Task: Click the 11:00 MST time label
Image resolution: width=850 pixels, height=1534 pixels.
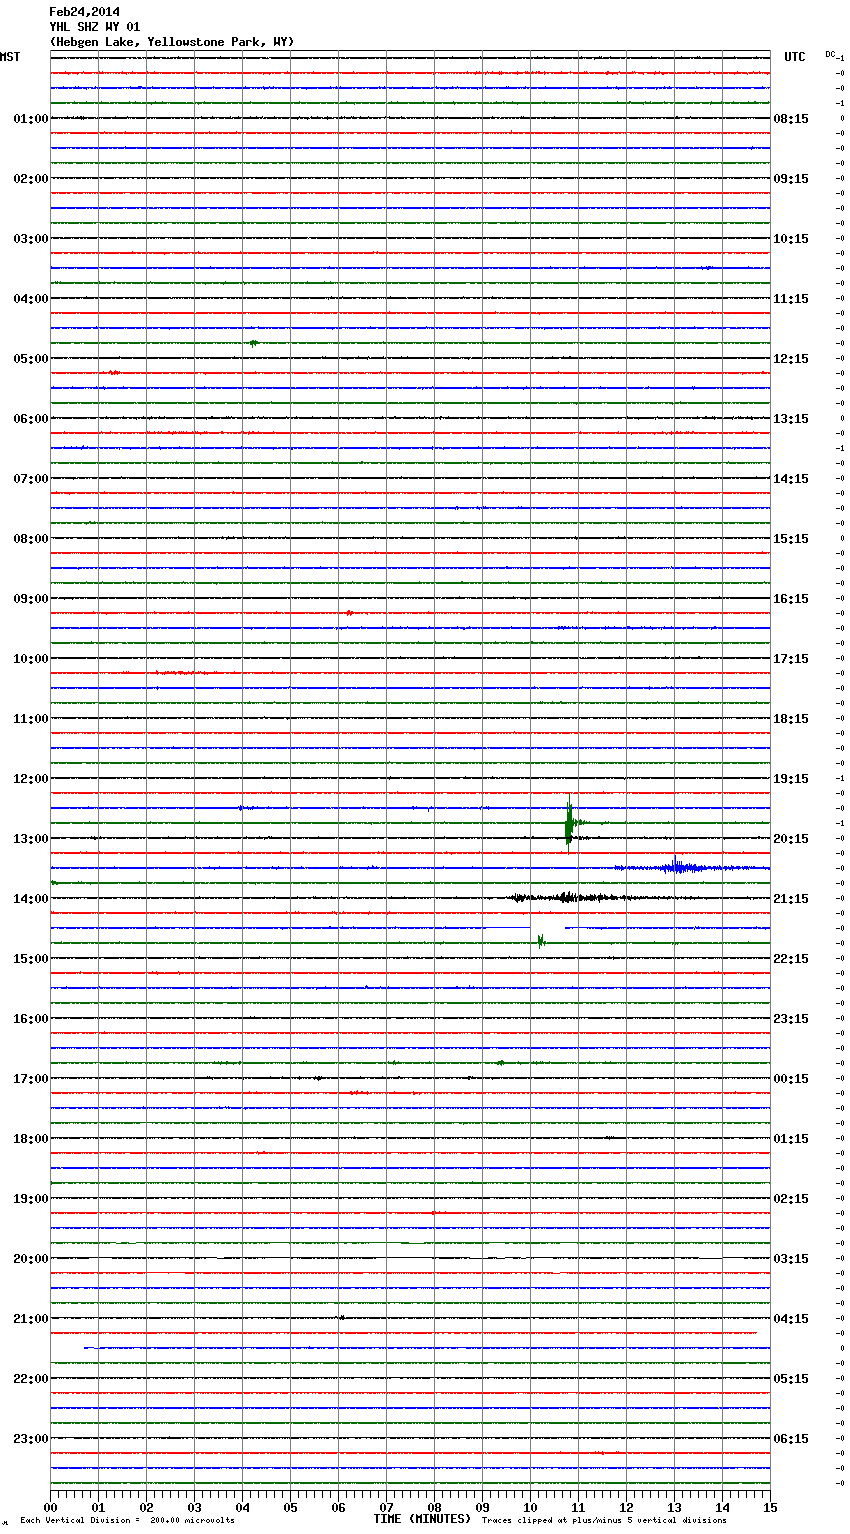Action: click(x=30, y=719)
